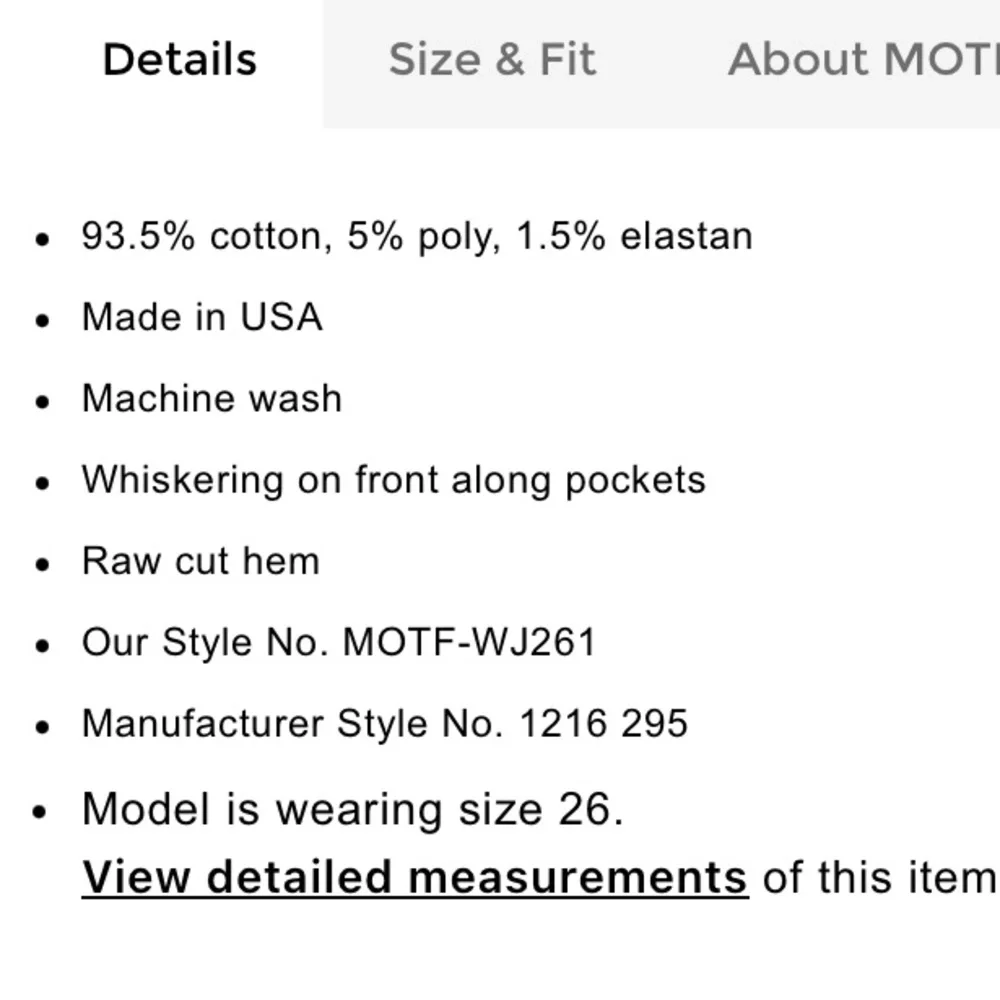This screenshot has height=1000, width=1000.
Task: Select the Manufacturer Style No. 1216 295
Action: 387,722
